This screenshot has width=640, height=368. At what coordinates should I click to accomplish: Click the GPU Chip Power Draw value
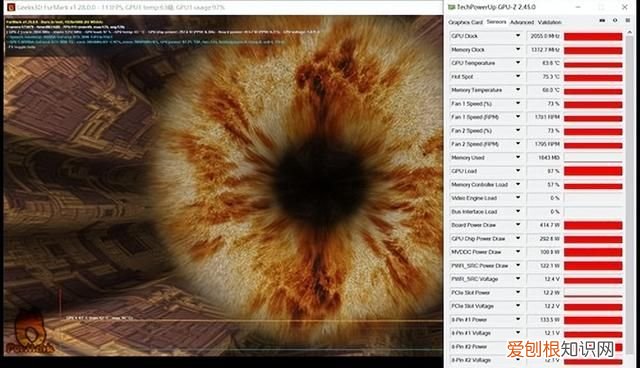click(544, 238)
